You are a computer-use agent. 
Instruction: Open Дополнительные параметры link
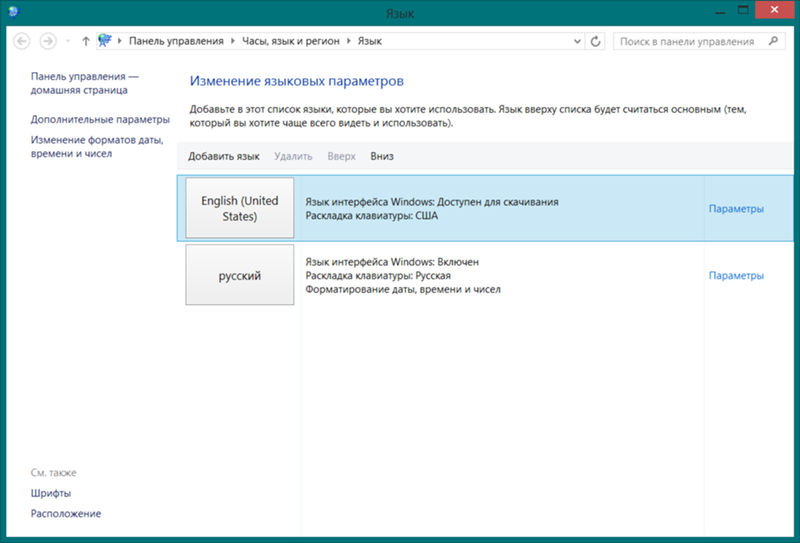[x=100, y=119]
